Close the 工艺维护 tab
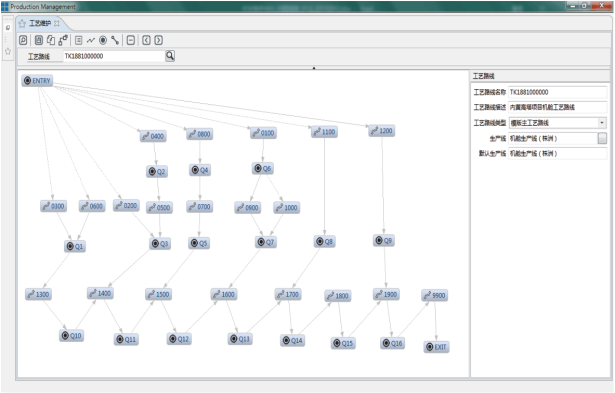This screenshot has height=393, width=615. point(56,24)
